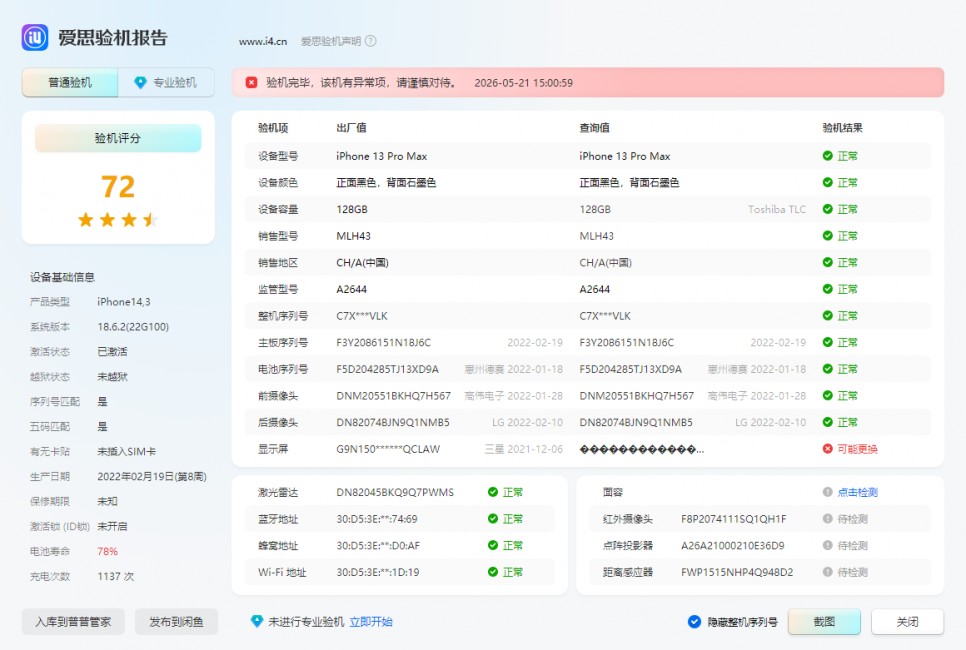Screen dimensions: 966x650
Task: Click the green check icon for 设备颜色 row
Action: point(827,182)
